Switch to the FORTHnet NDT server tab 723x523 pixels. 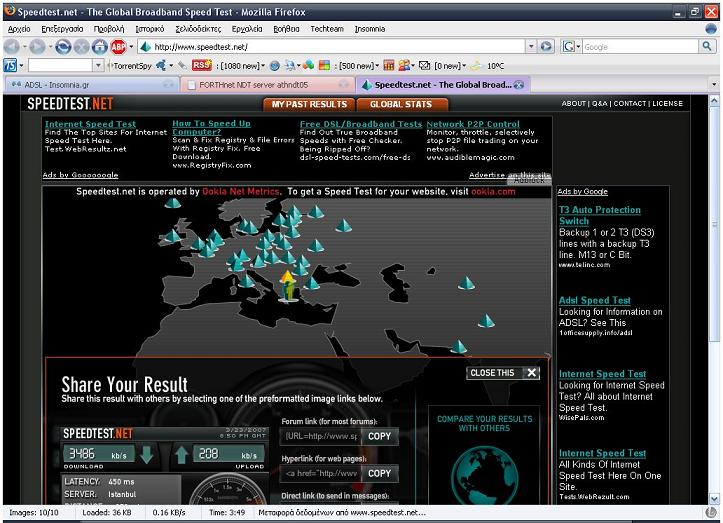click(x=267, y=85)
